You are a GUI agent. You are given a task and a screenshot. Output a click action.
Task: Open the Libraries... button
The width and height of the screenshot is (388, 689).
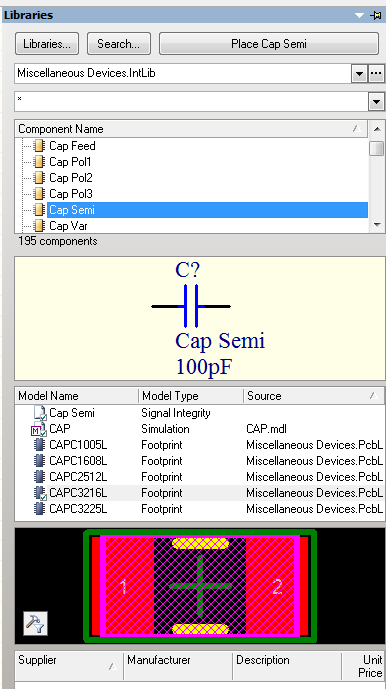pos(47,44)
